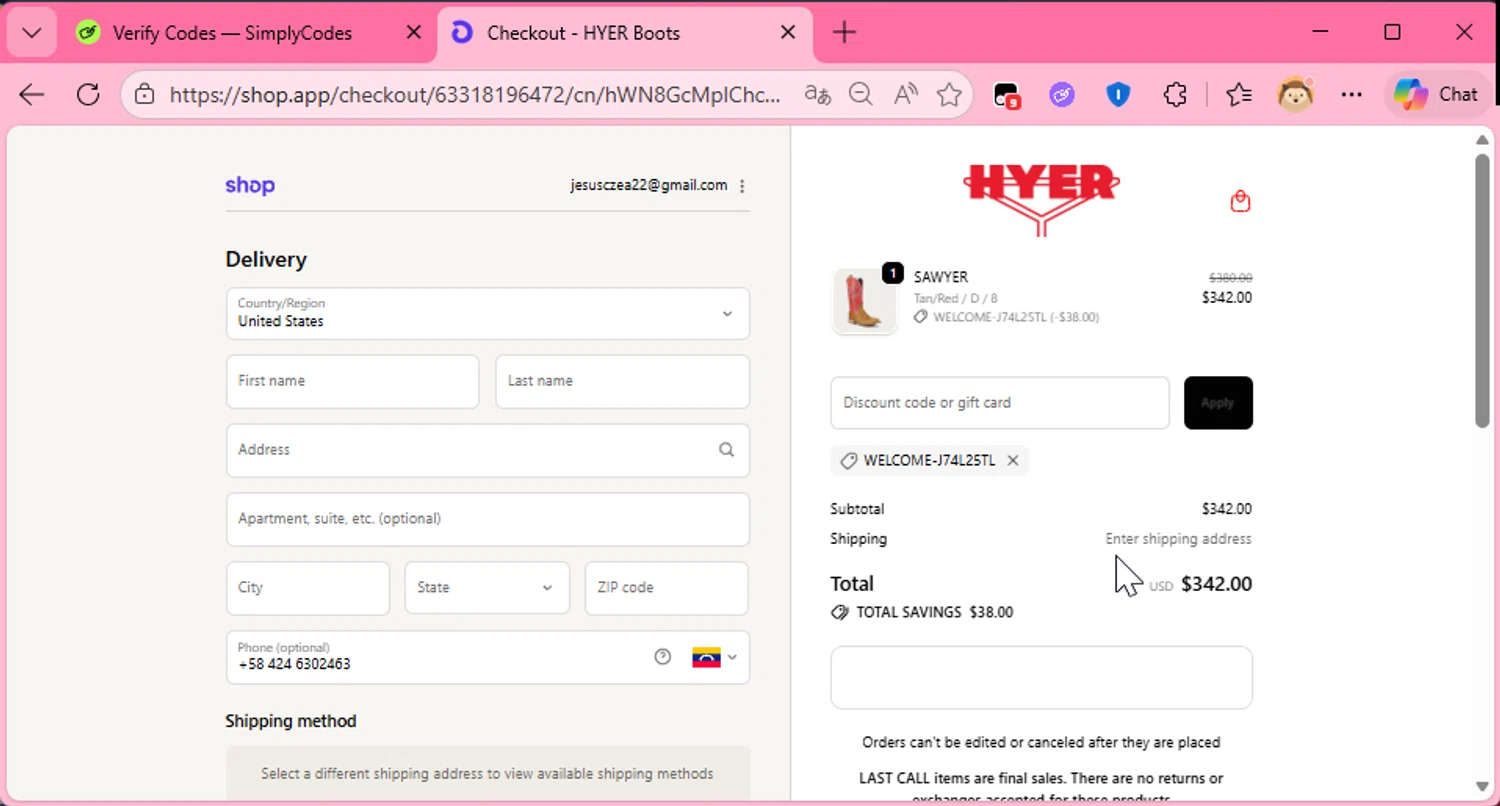This screenshot has width=1500, height=806.
Task: Open the translate page icon
Action: coord(817,95)
